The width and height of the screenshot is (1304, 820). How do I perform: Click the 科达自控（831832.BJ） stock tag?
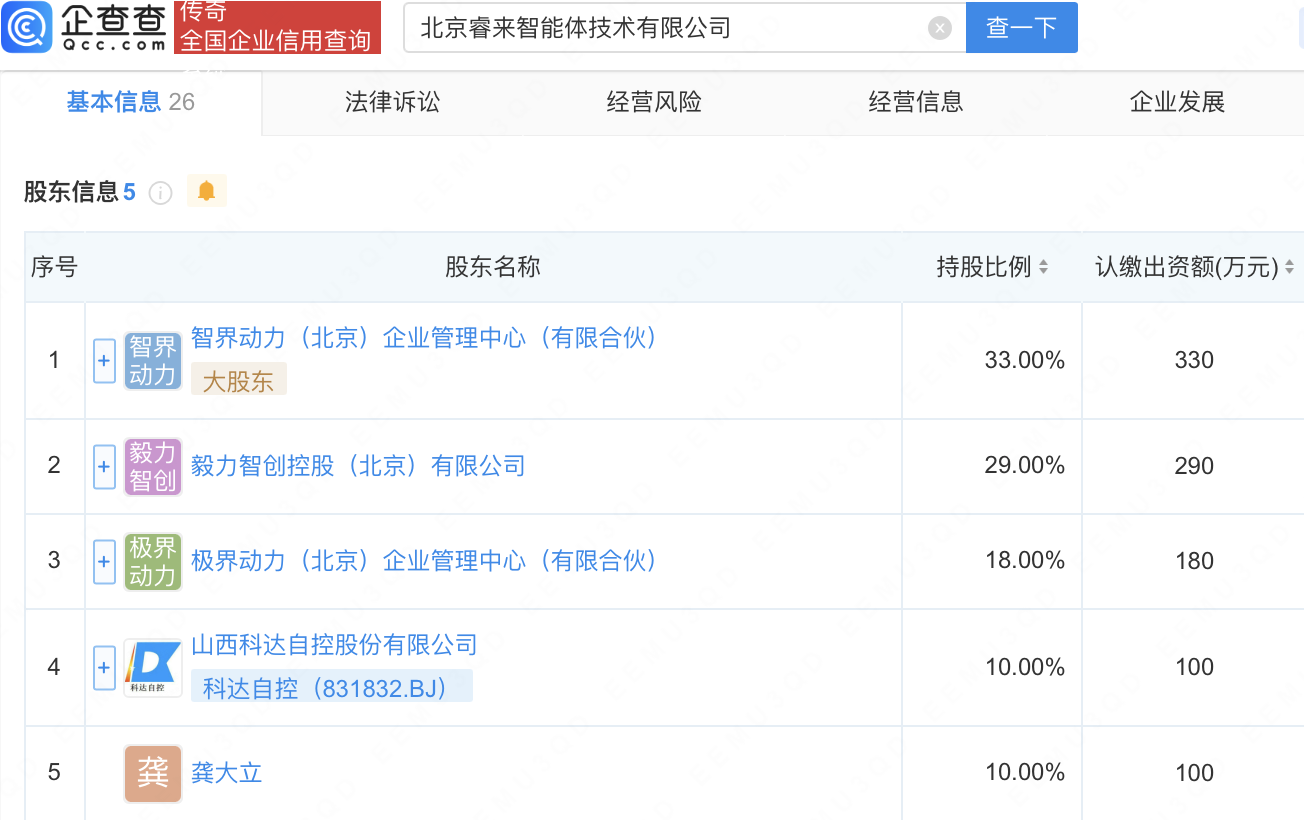coord(331,687)
